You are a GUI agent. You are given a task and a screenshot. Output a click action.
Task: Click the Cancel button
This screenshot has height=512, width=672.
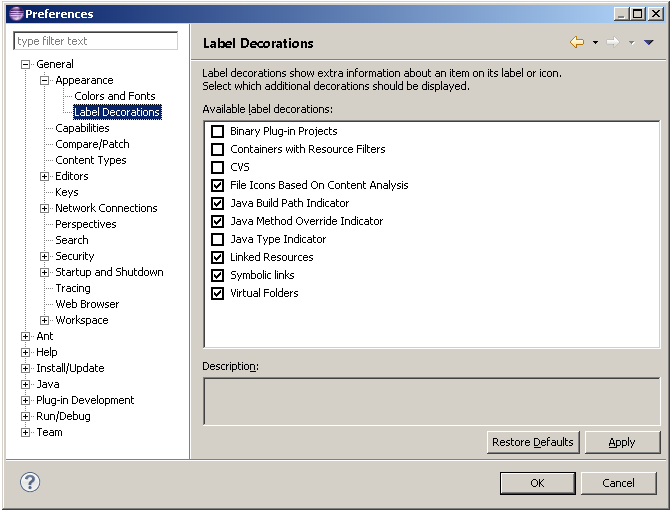pos(618,483)
